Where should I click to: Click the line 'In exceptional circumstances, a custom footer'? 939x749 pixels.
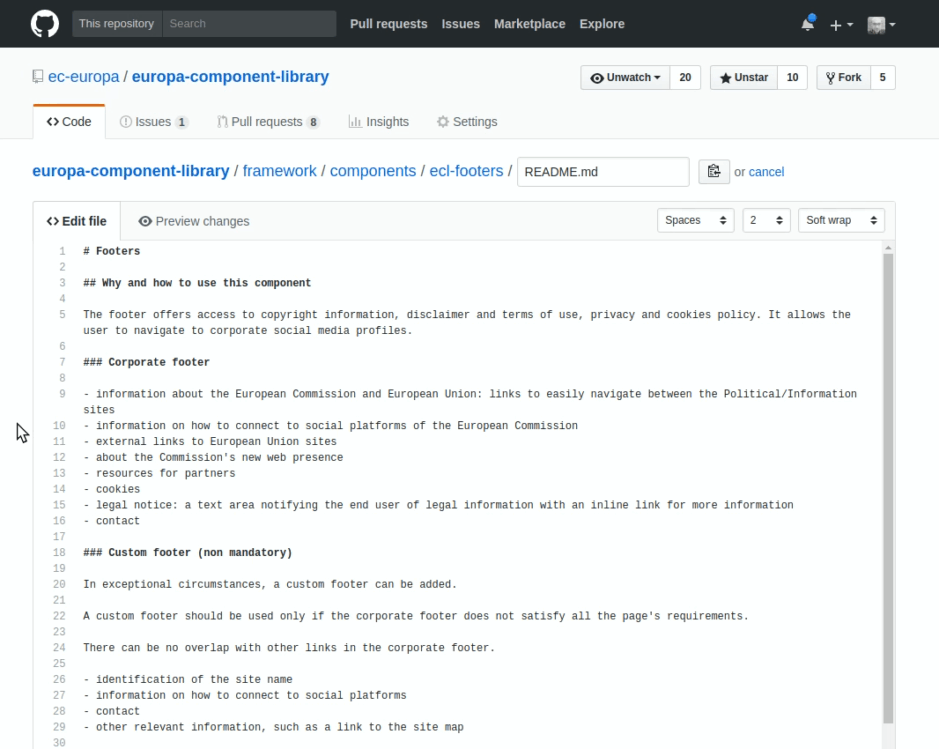pyautogui.click(x=269, y=584)
